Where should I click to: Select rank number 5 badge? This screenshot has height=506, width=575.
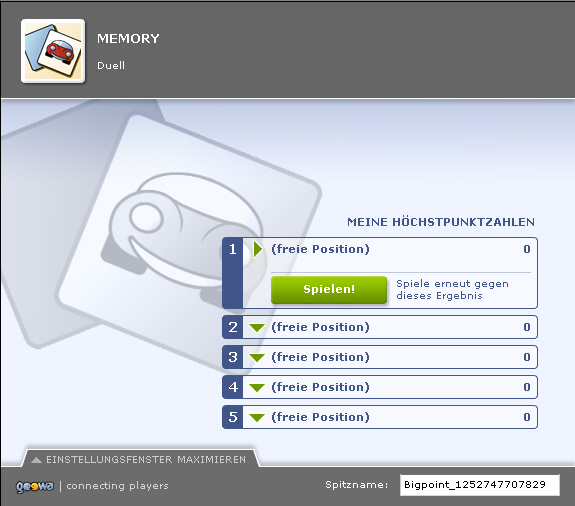(232, 417)
